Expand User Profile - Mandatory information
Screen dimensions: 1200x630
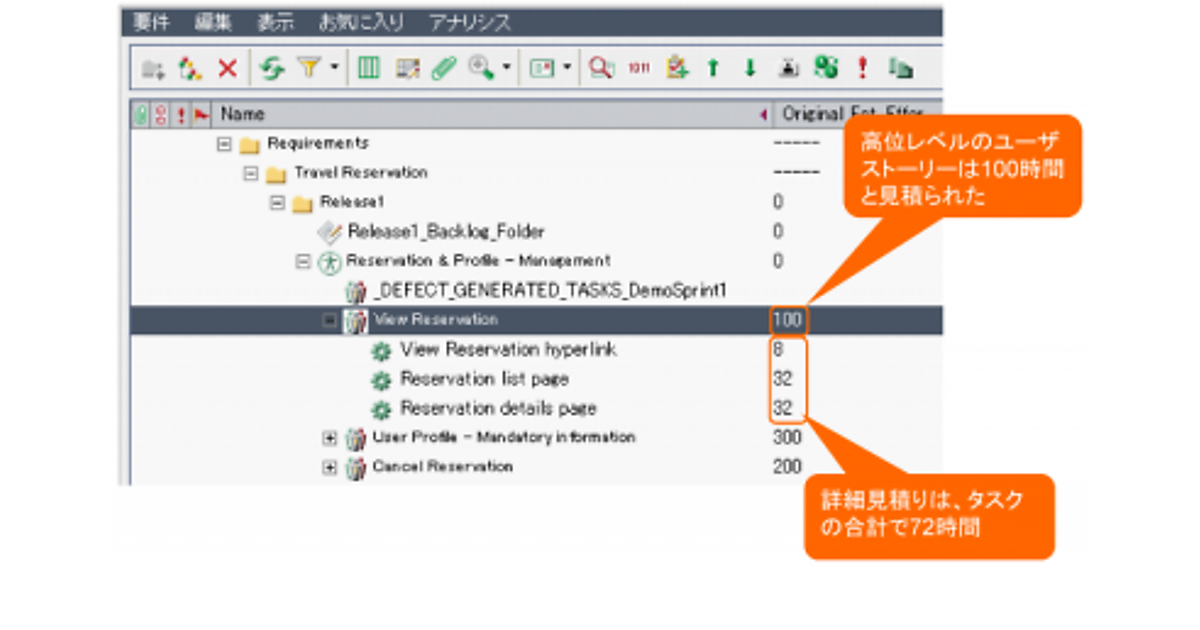[x=330, y=438]
